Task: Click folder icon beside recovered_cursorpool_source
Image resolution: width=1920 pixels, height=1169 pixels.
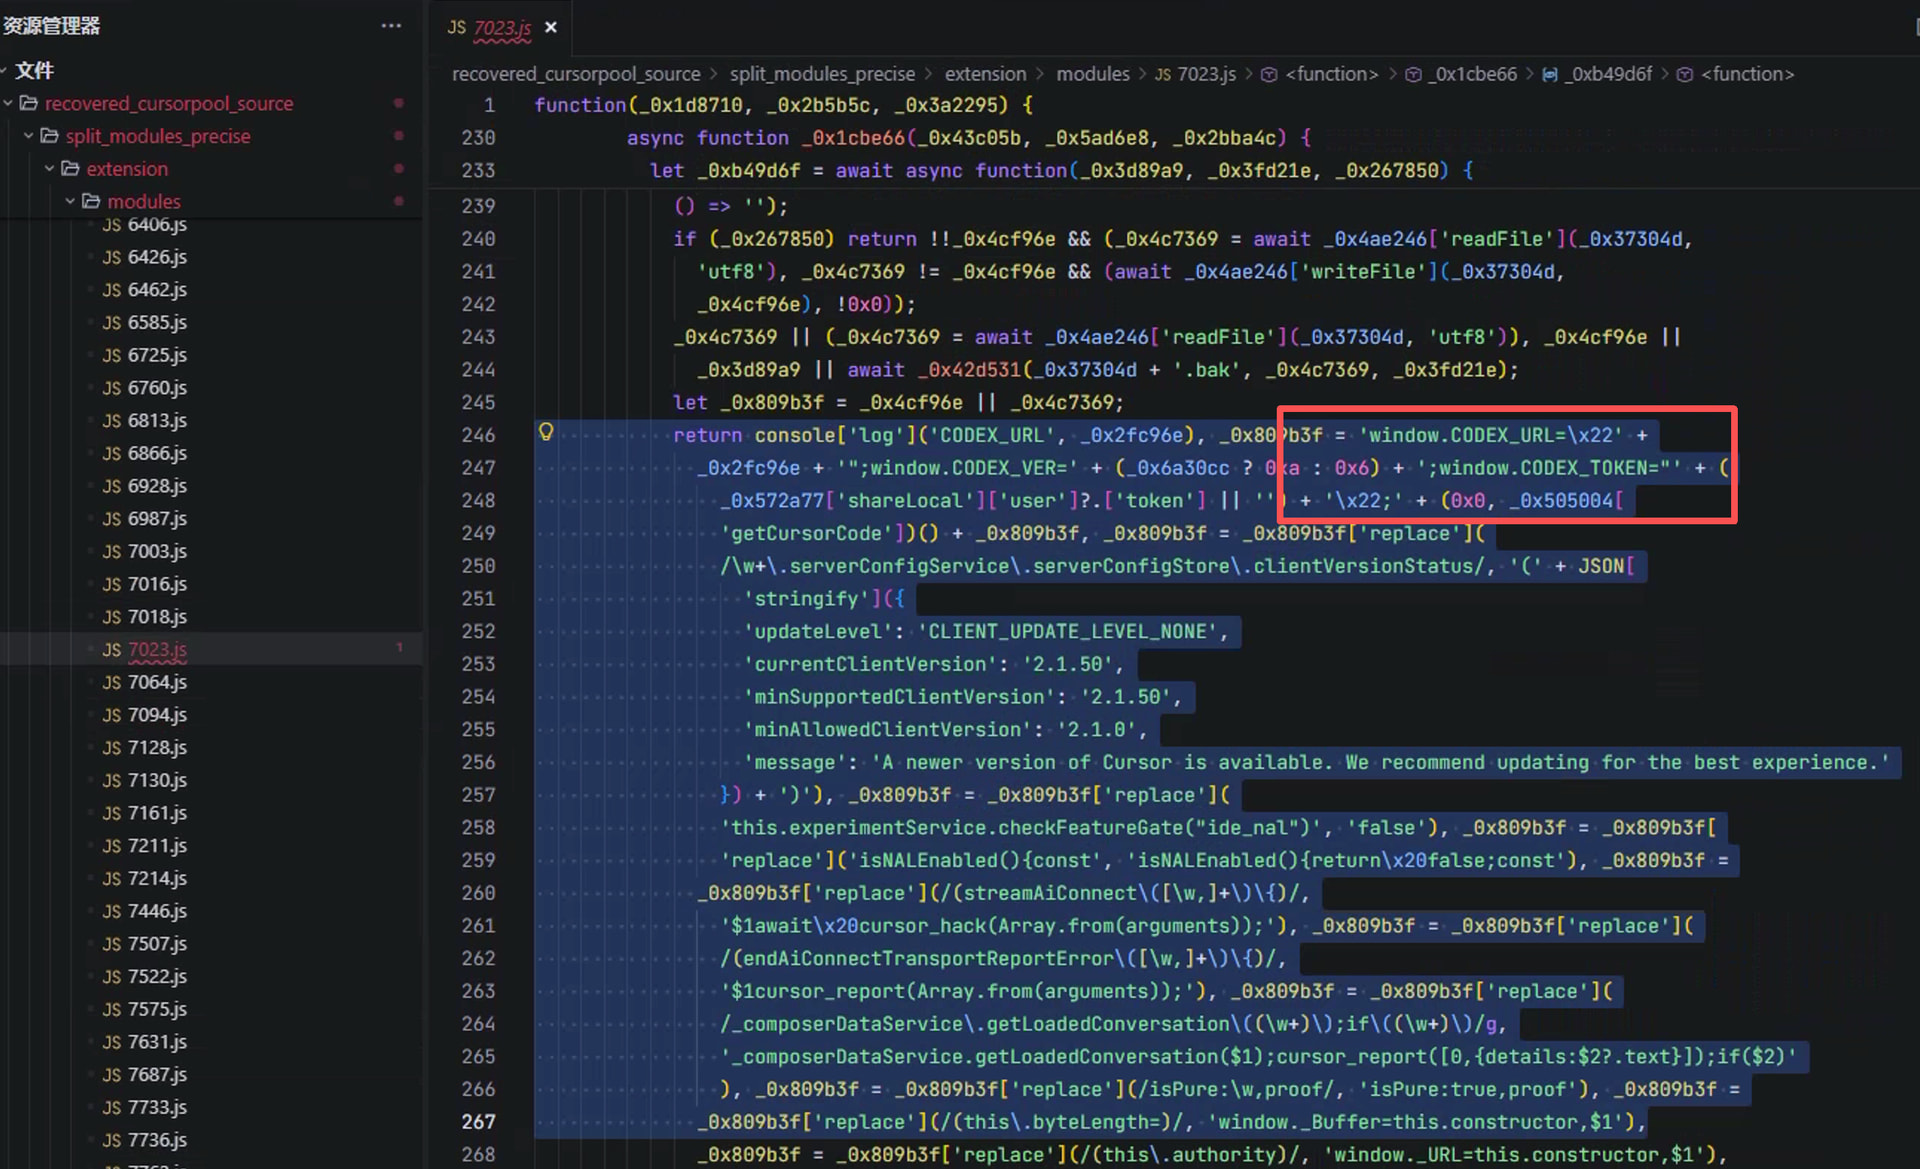Action: pyautogui.click(x=29, y=103)
